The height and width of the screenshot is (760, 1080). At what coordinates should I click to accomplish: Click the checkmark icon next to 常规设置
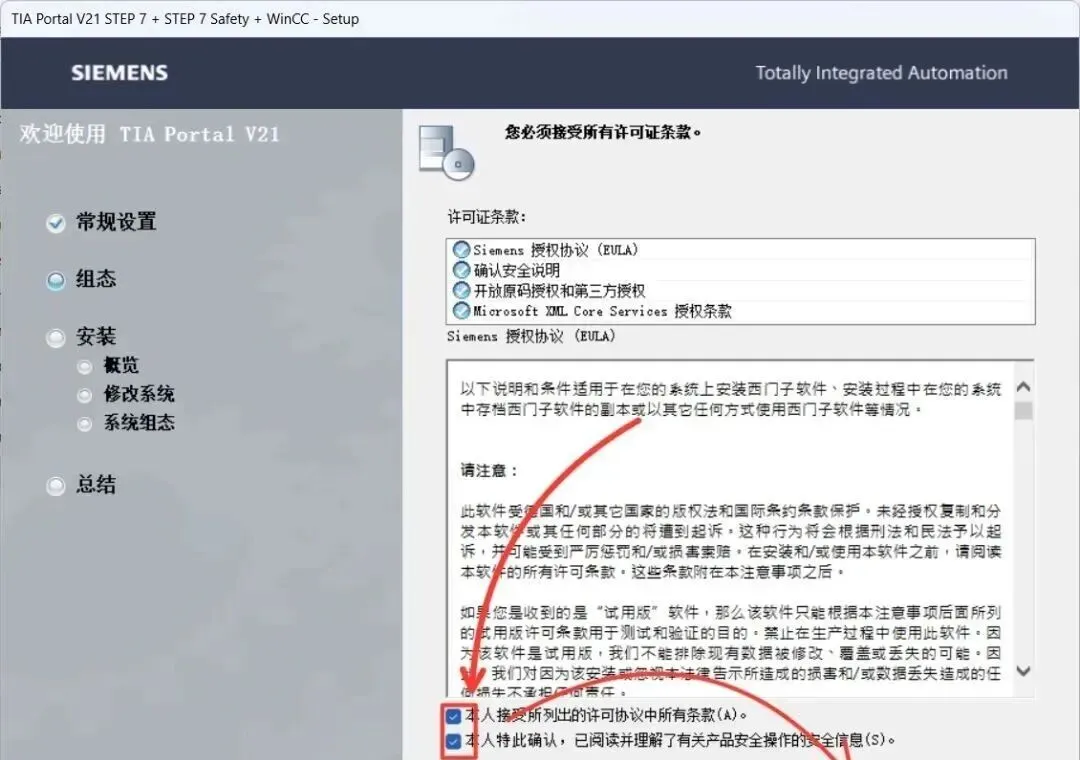[x=56, y=223]
